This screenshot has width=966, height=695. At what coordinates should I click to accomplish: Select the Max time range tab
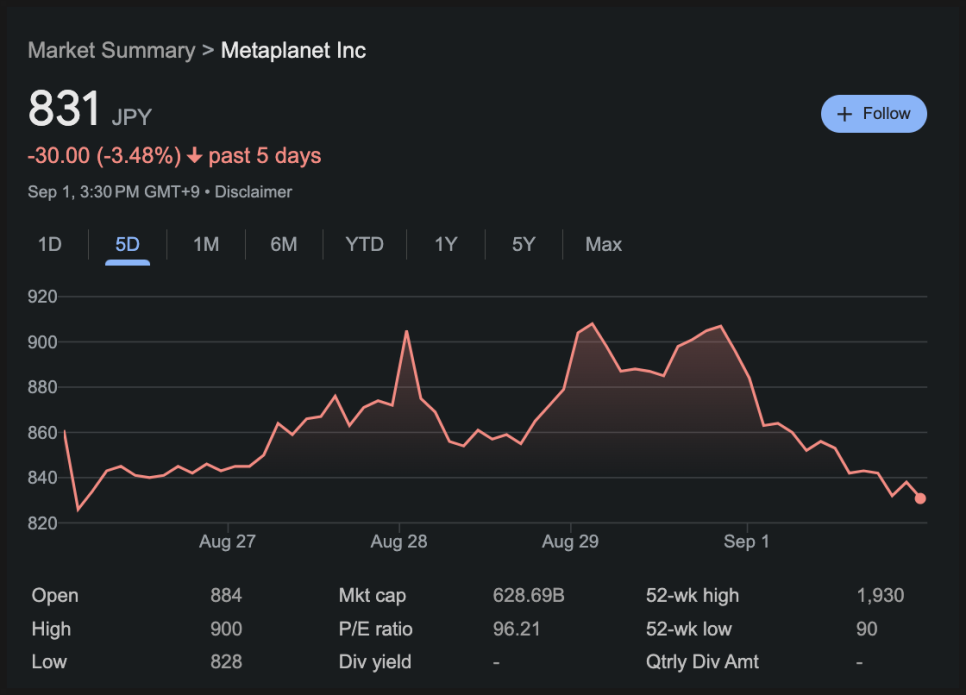pyautogui.click(x=604, y=245)
